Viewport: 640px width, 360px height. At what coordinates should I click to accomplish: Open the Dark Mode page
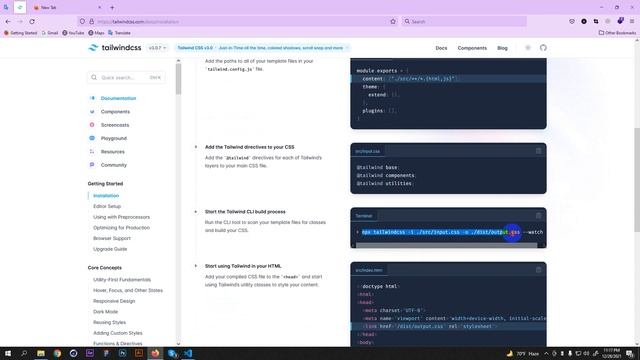point(106,311)
